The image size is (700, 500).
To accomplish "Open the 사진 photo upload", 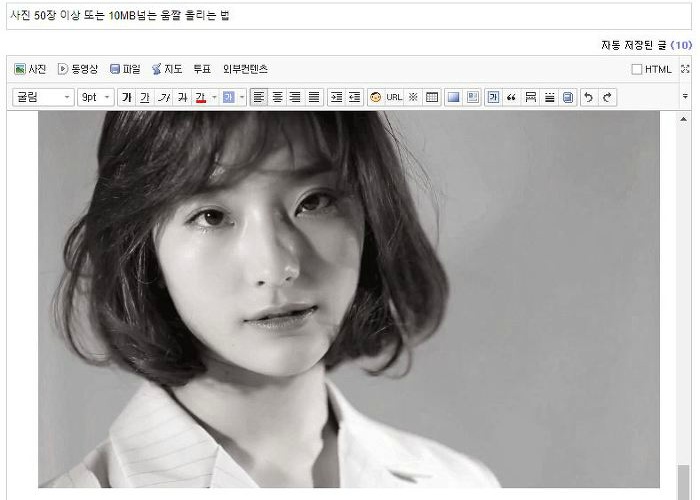I will (x=30, y=69).
